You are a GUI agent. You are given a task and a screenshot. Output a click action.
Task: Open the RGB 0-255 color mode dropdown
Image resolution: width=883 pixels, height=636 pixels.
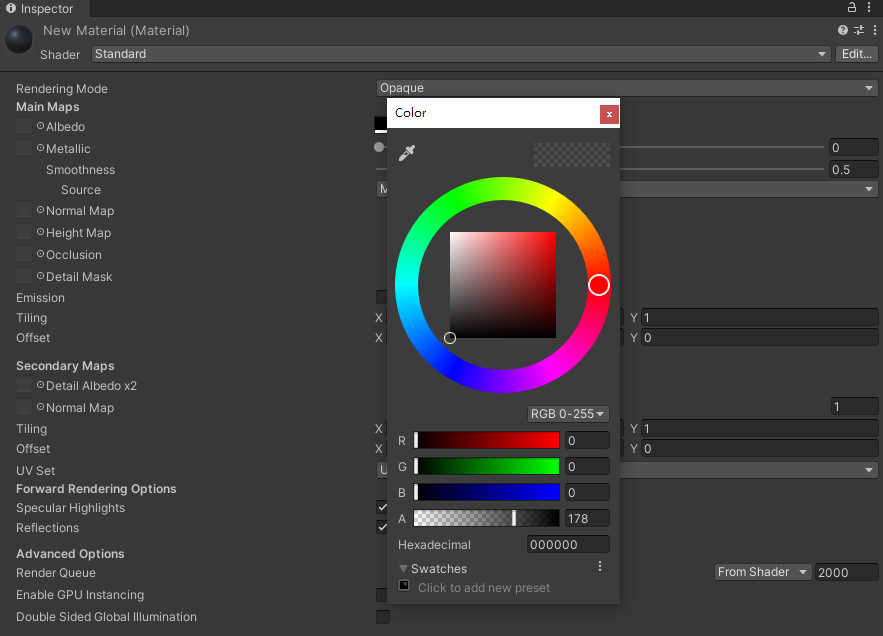[x=568, y=414]
